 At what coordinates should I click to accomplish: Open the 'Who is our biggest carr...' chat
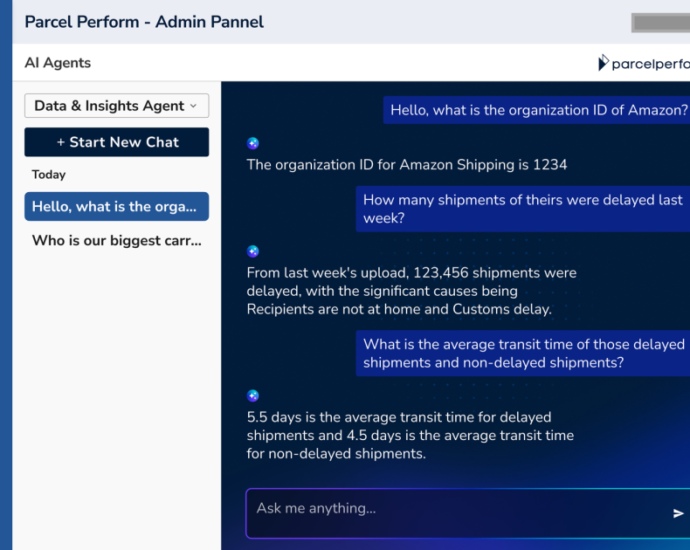117,240
